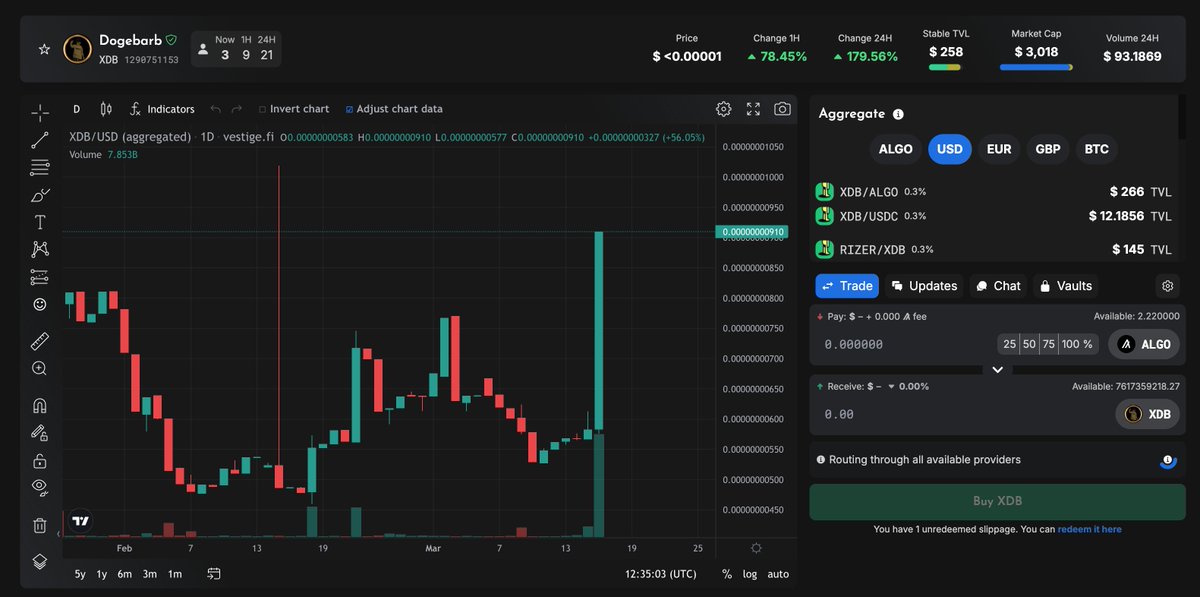Viewport: 1200px width, 597px height.
Task: Open the Fibonacci retracement tool
Action: pyautogui.click(x=39, y=167)
